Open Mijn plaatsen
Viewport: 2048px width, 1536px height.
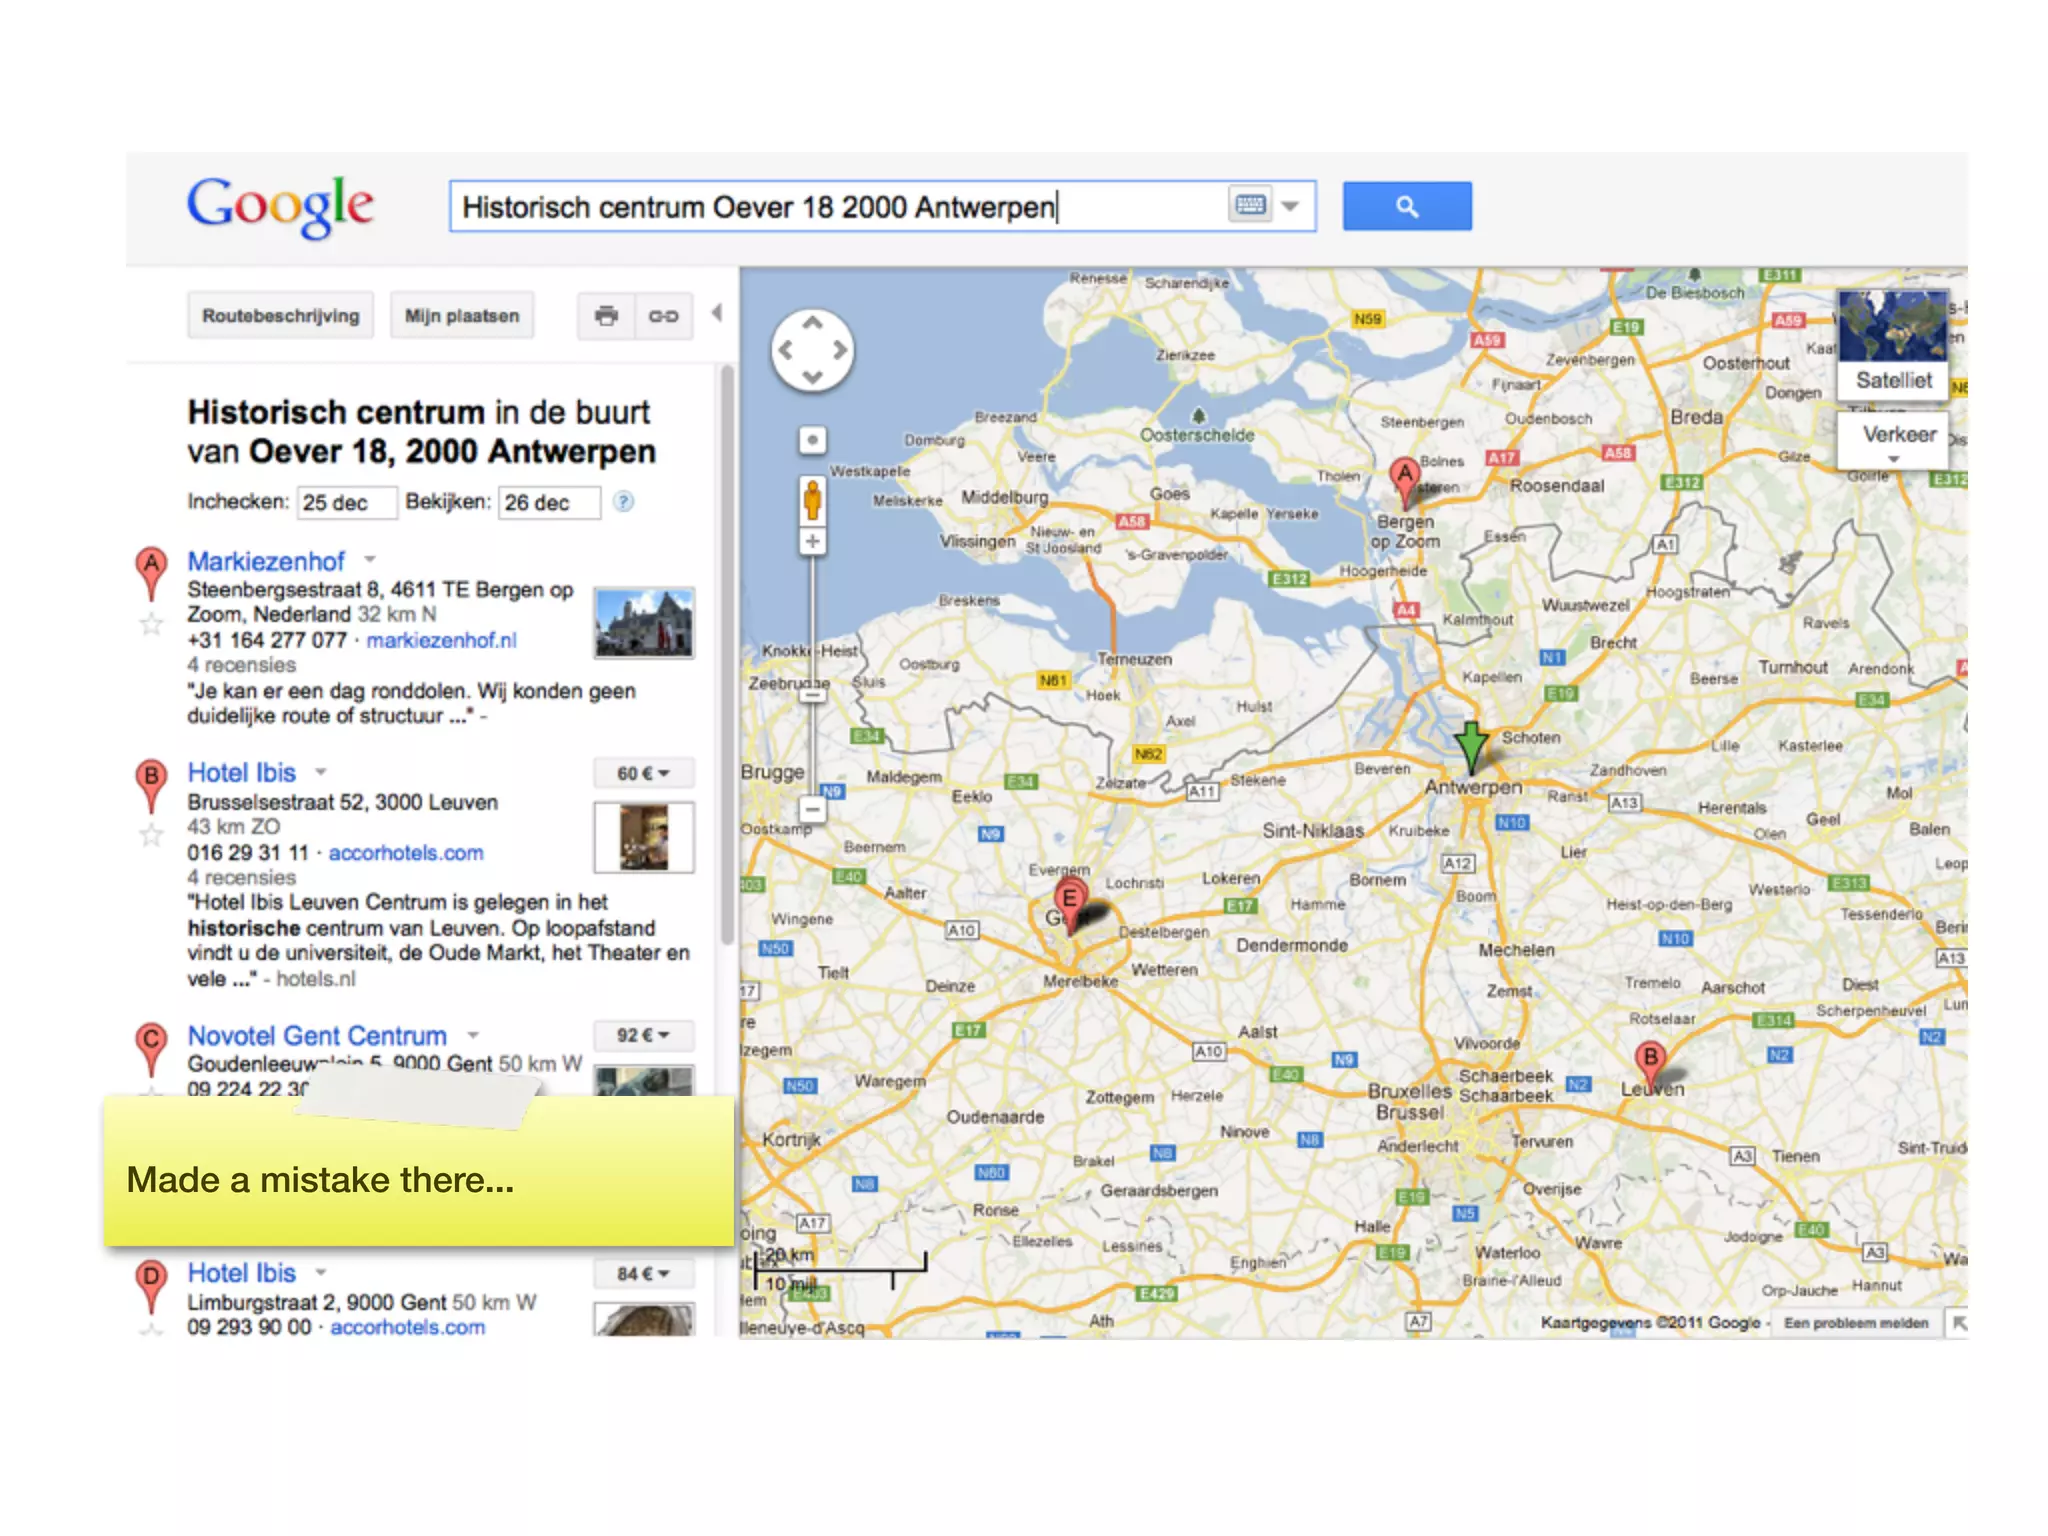click(x=462, y=316)
